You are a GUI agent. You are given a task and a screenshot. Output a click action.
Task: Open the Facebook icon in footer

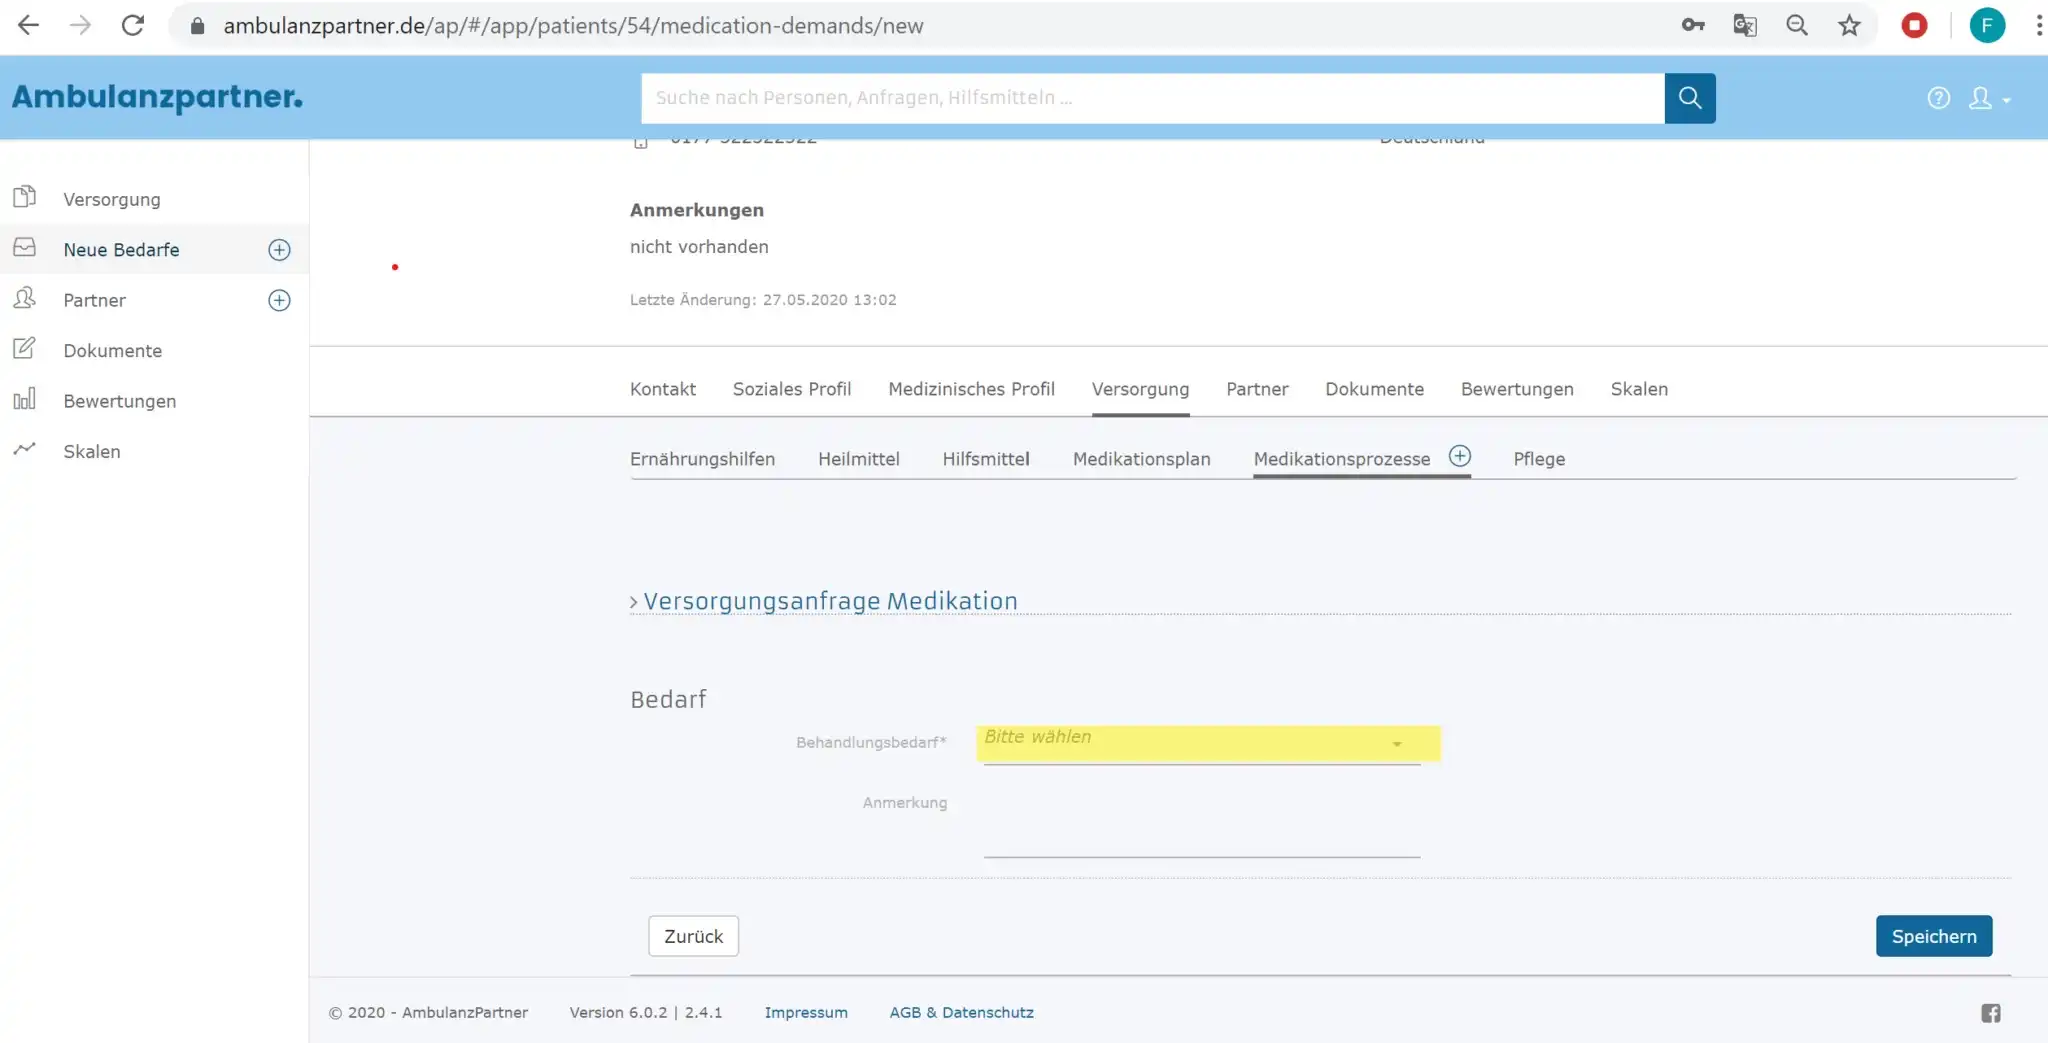(x=1991, y=1013)
